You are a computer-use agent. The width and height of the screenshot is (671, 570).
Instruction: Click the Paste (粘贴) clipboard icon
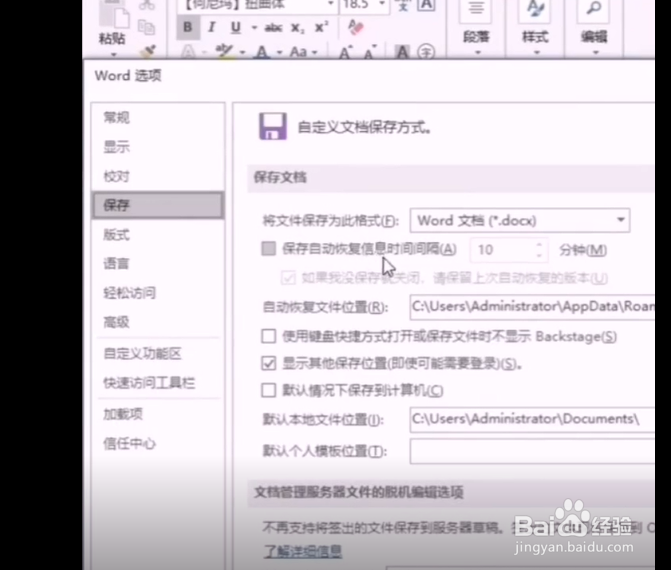[113, 15]
